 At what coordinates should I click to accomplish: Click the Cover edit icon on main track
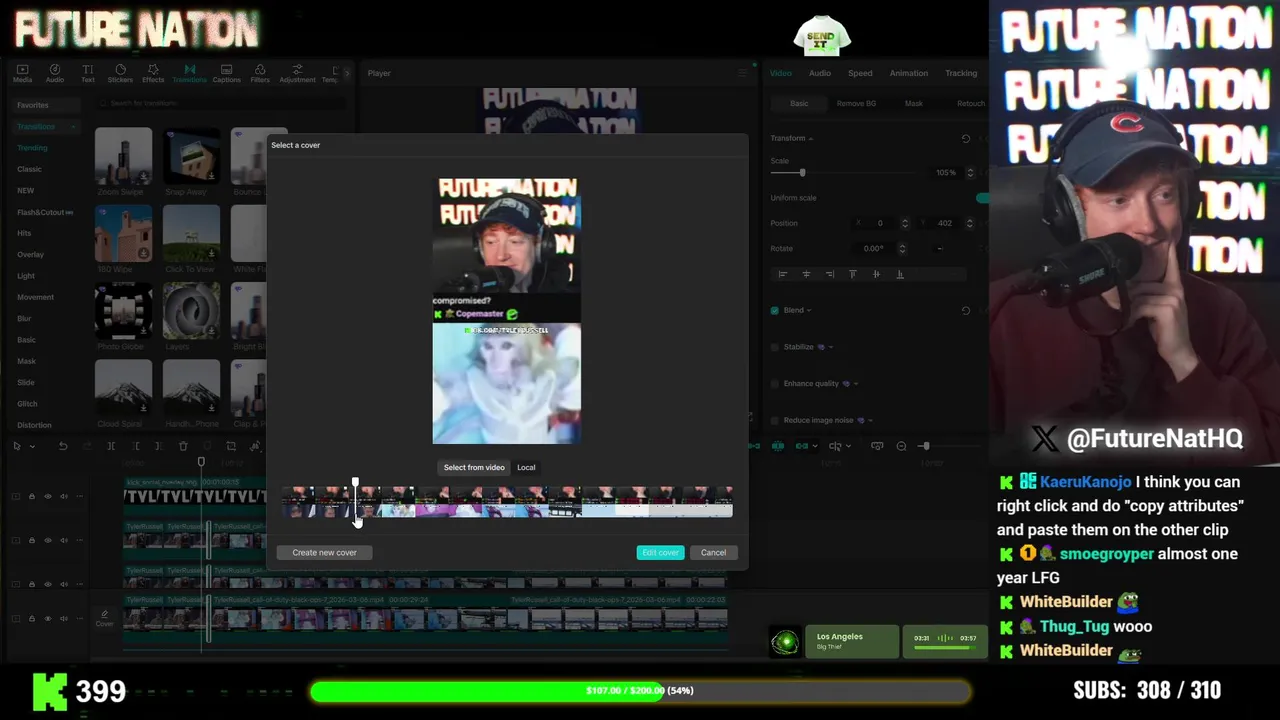[104, 618]
